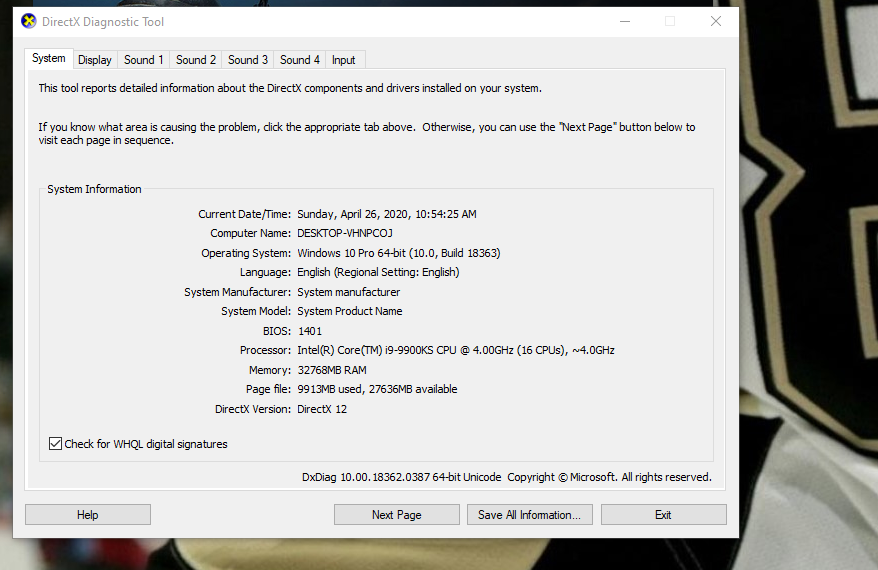
Task: Click the DxDiag 10.00.18362.0387 version text
Action: point(401,477)
